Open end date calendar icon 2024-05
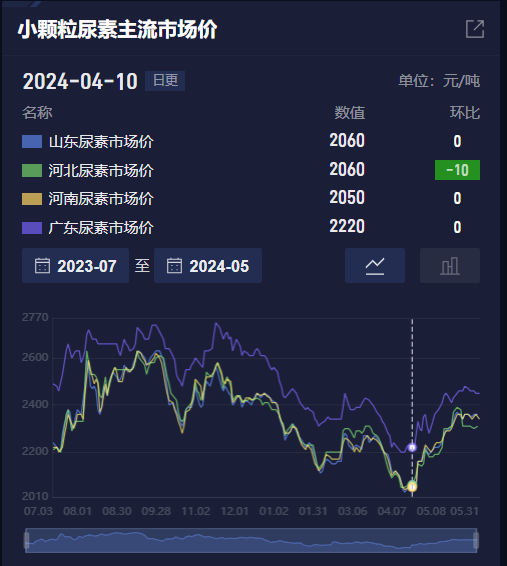 coord(174,266)
